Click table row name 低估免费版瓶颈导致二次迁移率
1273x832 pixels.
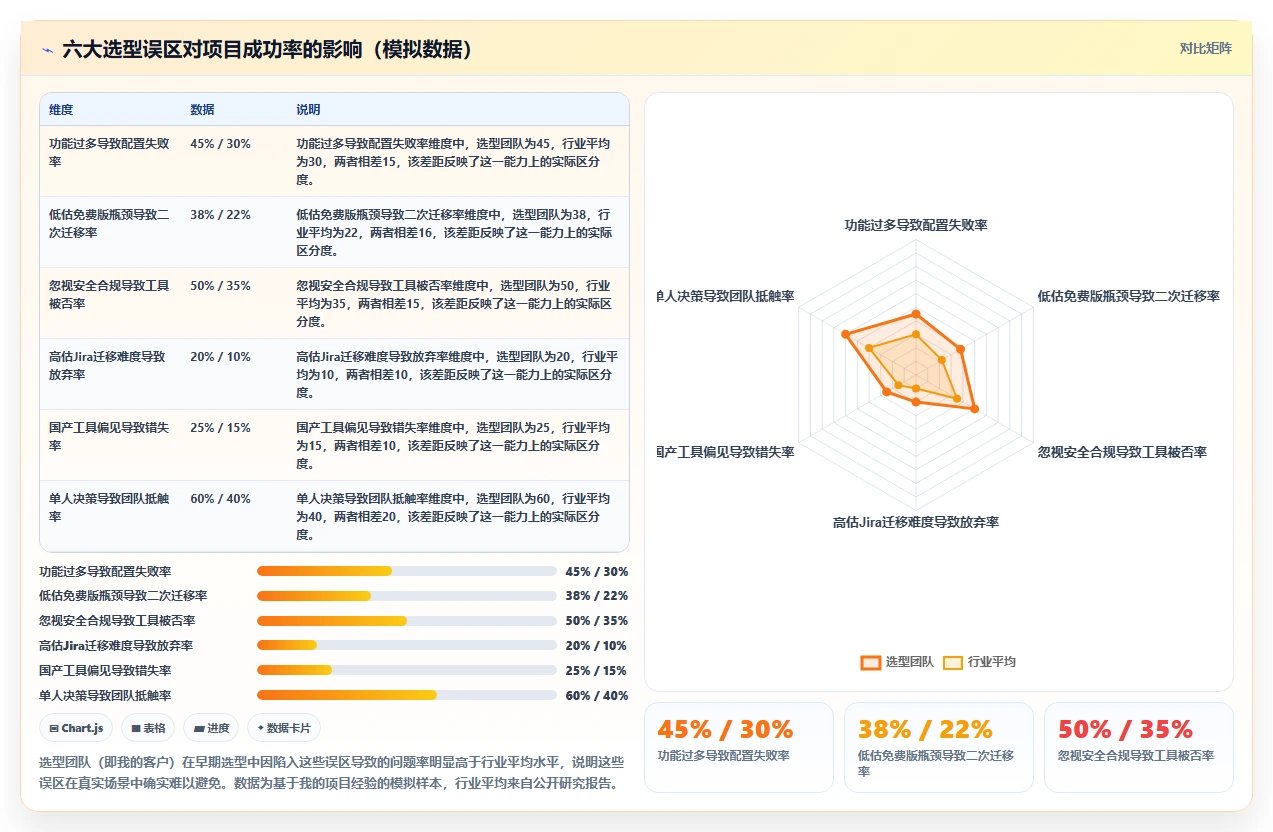click(x=109, y=224)
